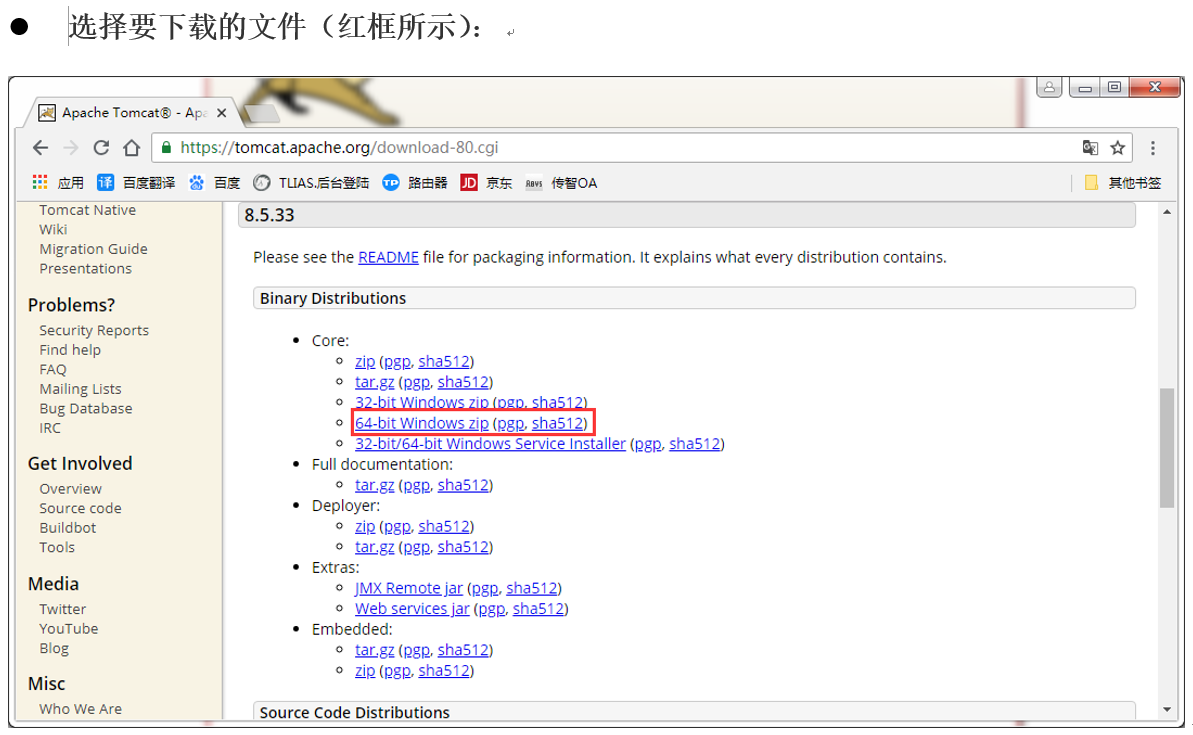Open Who We Are sidebar link
The width and height of the screenshot is (1193, 735).
click(x=81, y=709)
